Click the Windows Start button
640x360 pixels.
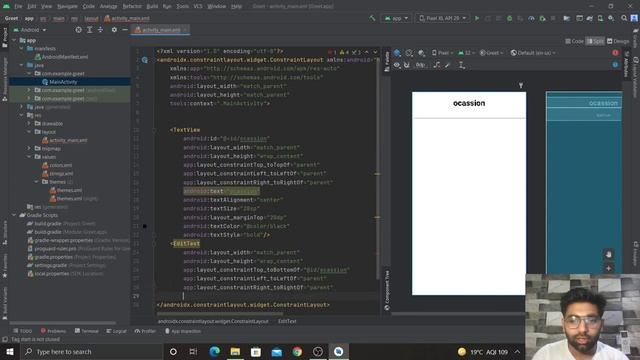10,351
